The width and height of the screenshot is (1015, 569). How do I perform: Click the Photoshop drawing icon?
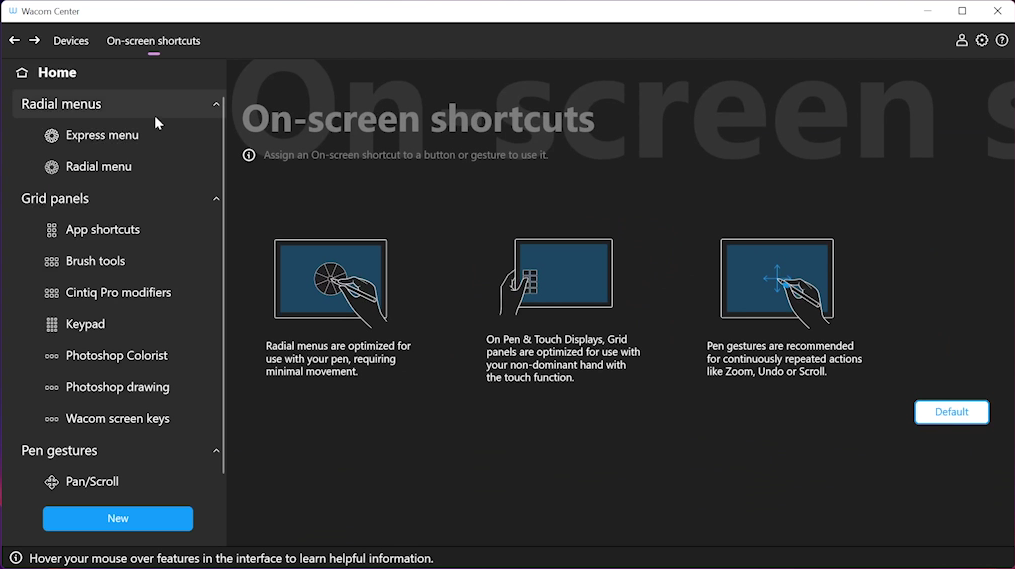(52, 388)
